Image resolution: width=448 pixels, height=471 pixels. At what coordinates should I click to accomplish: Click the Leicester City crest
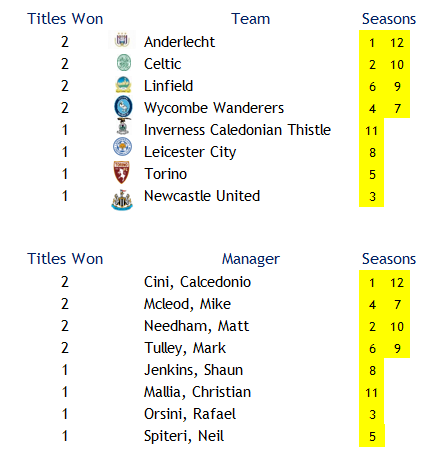coord(122,147)
